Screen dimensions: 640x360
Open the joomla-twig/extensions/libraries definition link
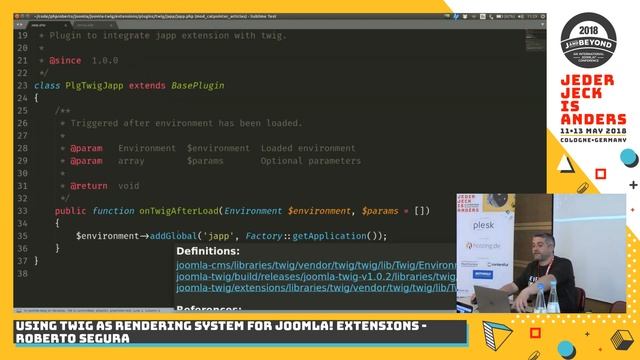pos(316,288)
